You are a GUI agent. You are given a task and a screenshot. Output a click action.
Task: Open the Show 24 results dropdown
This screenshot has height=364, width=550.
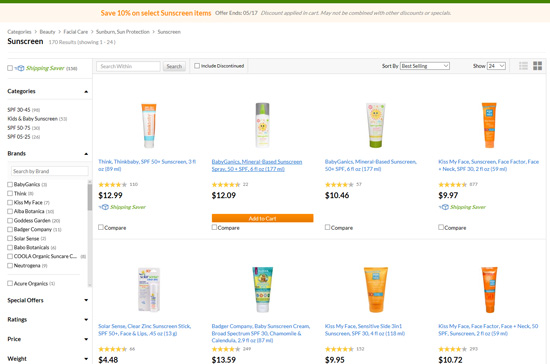(x=496, y=66)
